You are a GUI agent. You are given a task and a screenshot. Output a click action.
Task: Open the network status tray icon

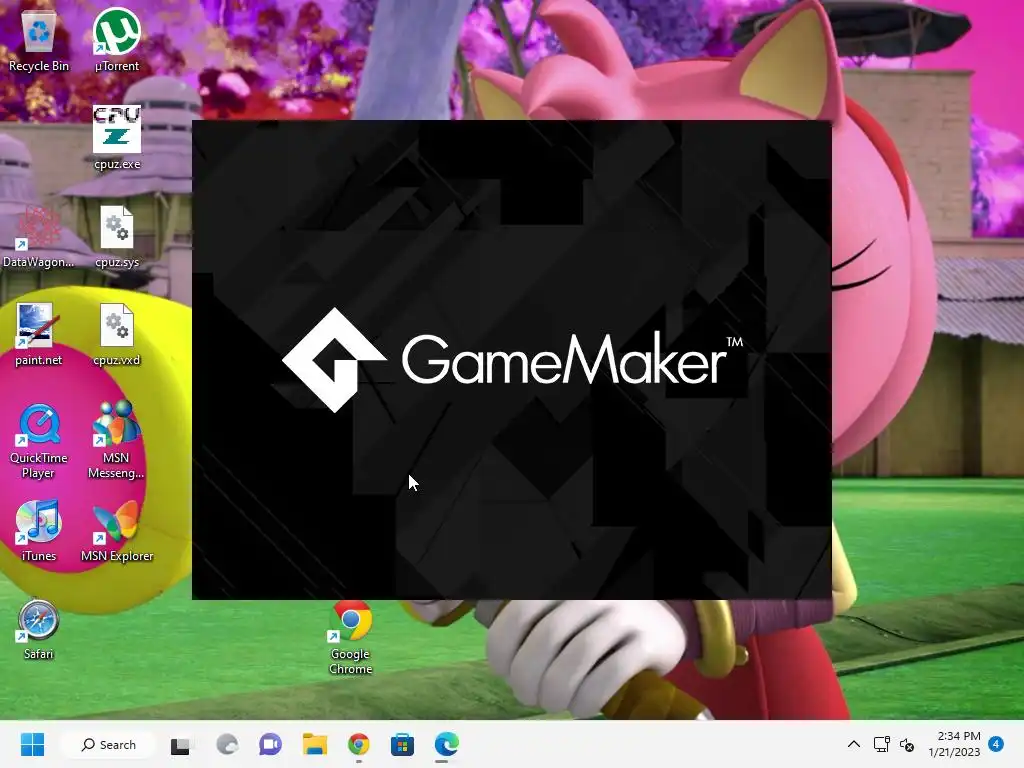coord(882,744)
